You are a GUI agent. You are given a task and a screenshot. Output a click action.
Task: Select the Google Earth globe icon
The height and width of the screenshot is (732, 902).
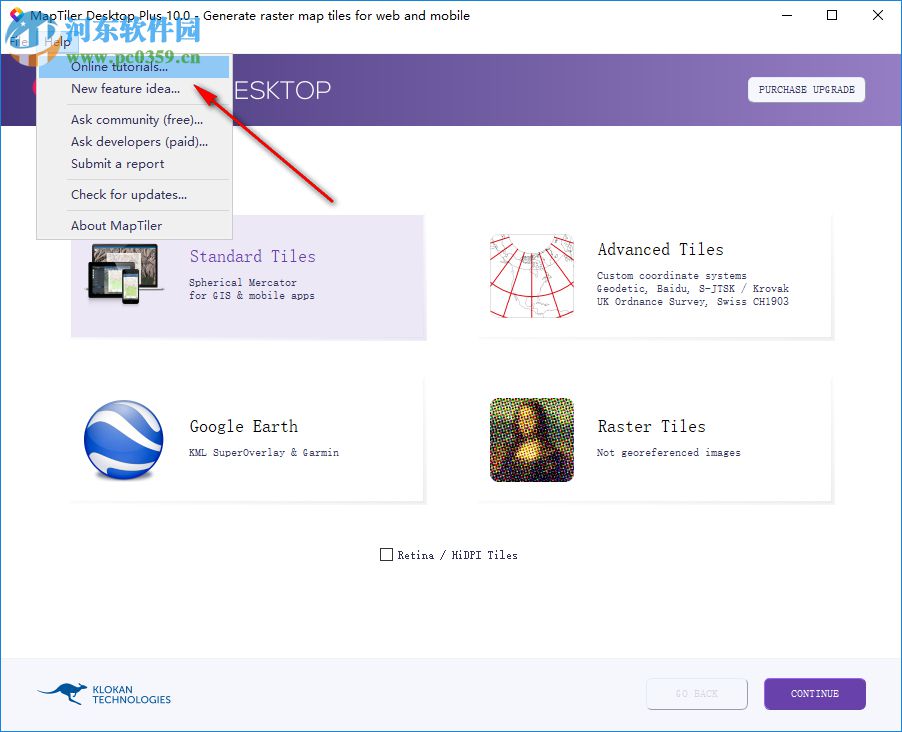[x=123, y=440]
